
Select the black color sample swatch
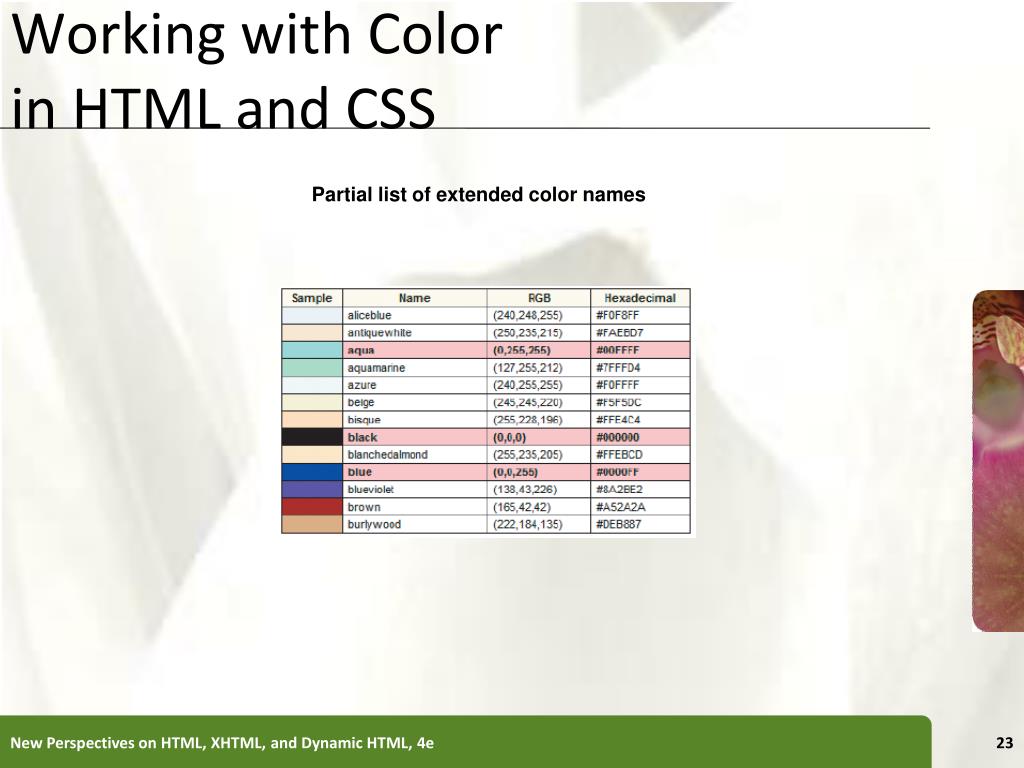[312, 437]
